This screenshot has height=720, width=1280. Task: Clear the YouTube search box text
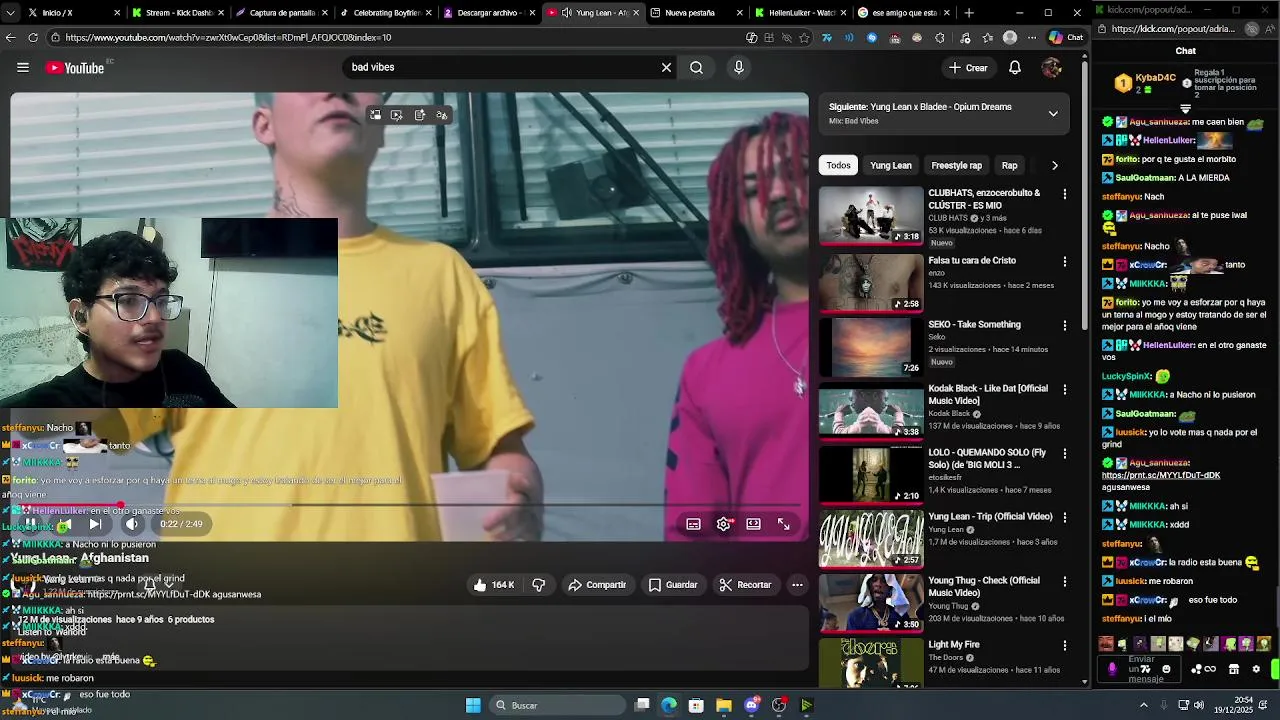point(666,68)
